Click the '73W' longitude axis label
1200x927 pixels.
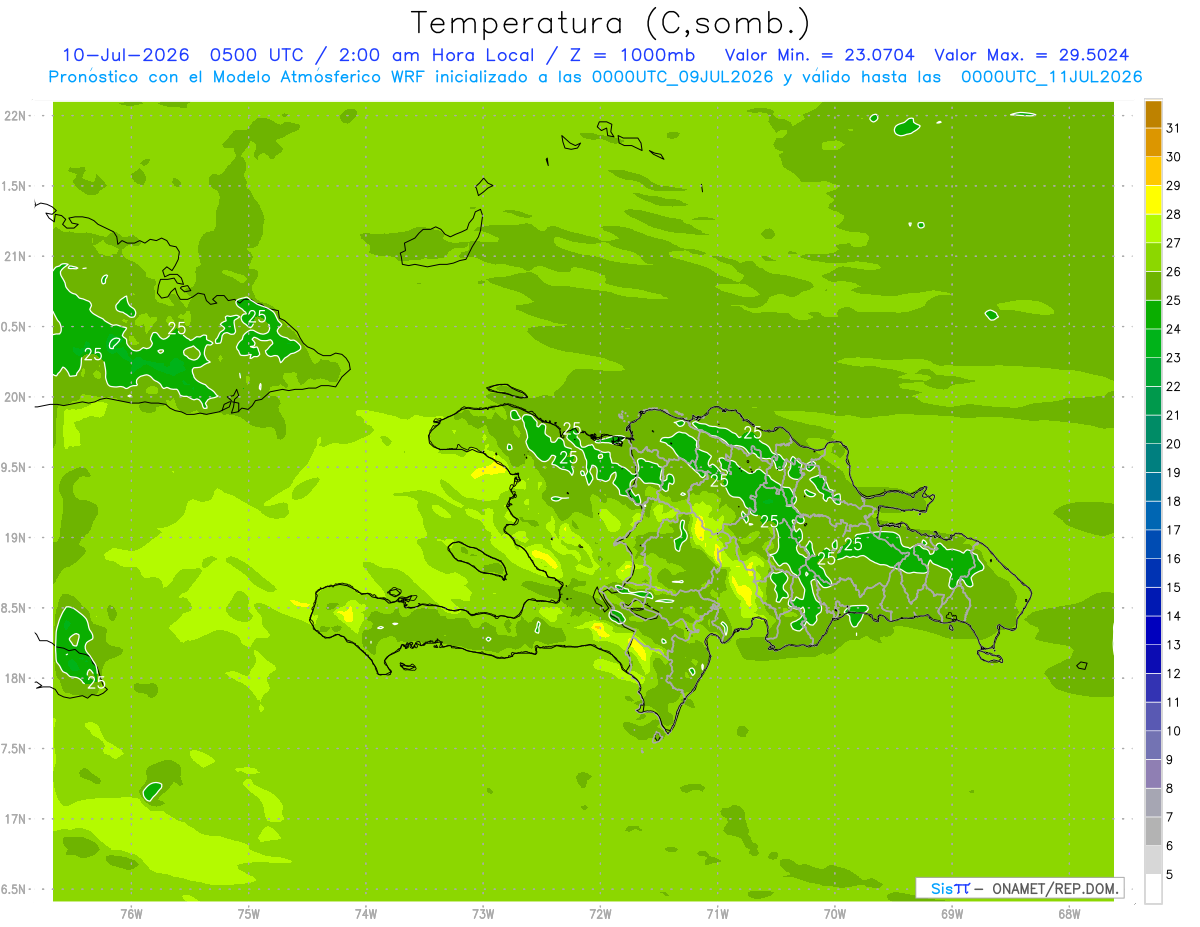(x=483, y=915)
